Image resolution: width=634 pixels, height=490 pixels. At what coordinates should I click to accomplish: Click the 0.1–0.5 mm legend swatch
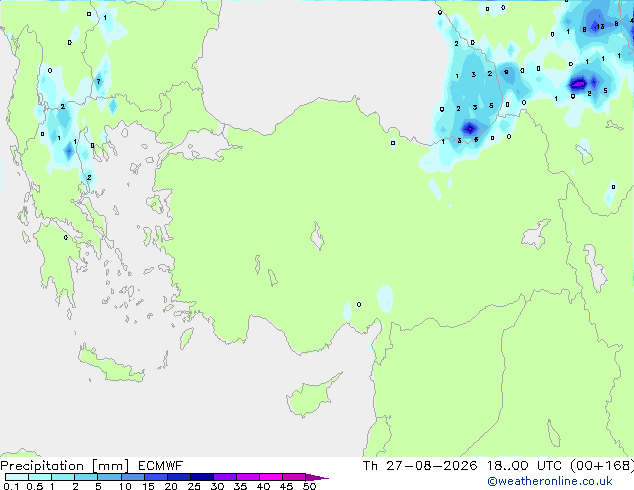17,477
